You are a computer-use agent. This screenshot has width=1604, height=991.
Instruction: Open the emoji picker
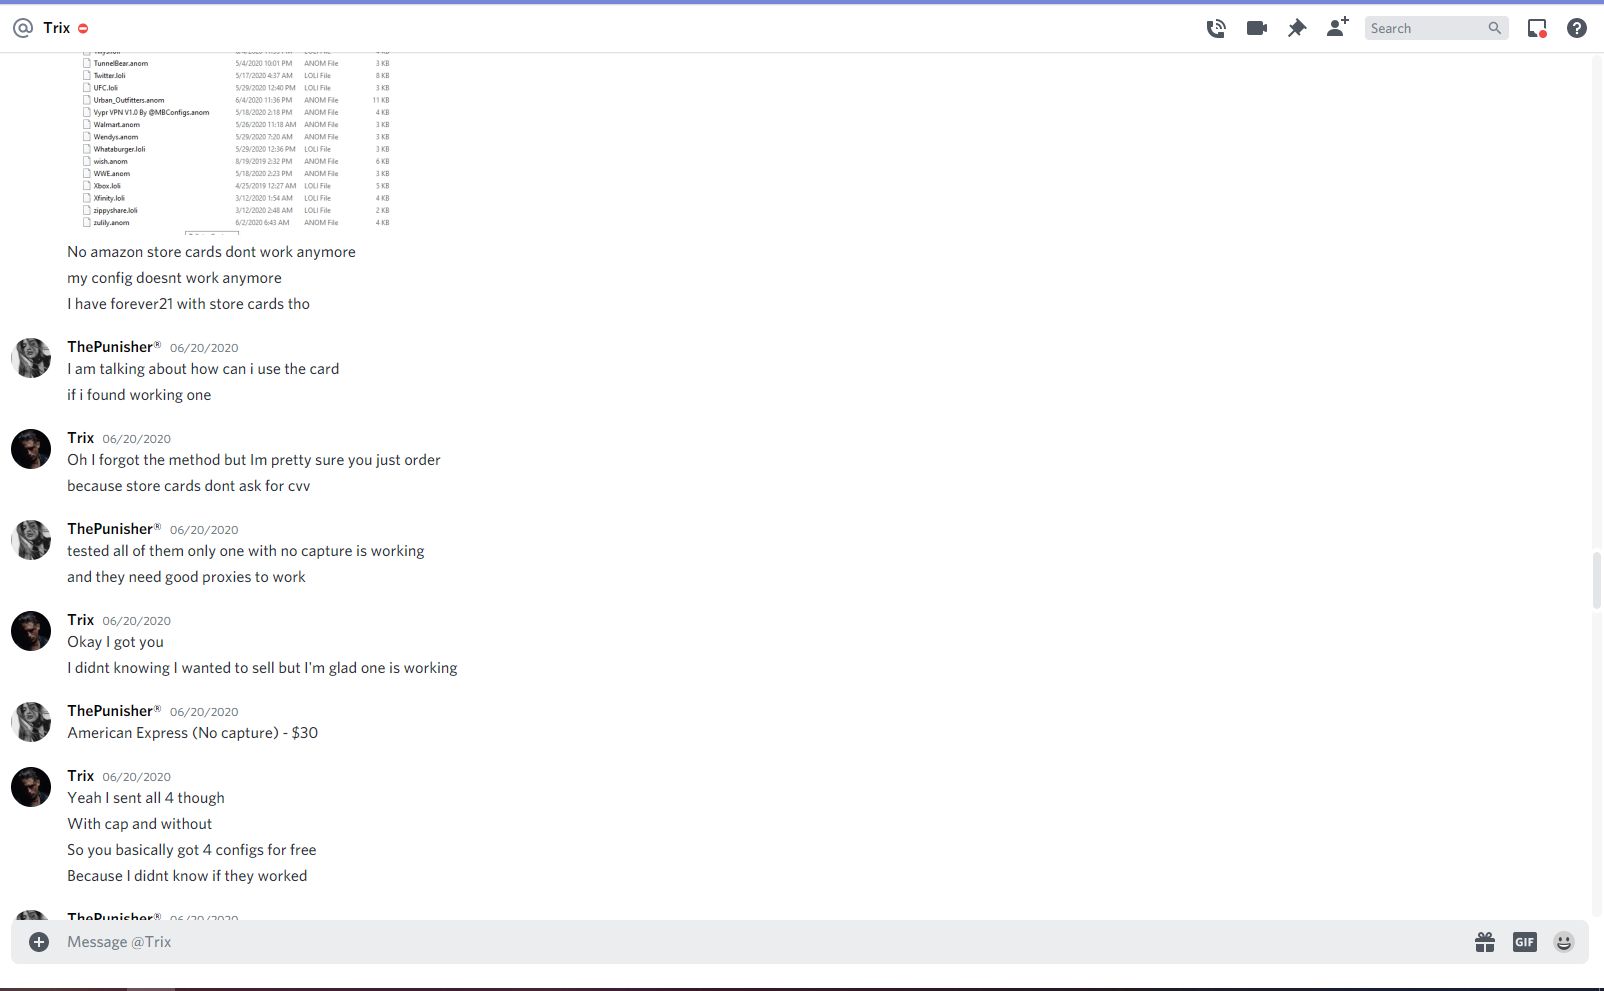tap(1564, 942)
